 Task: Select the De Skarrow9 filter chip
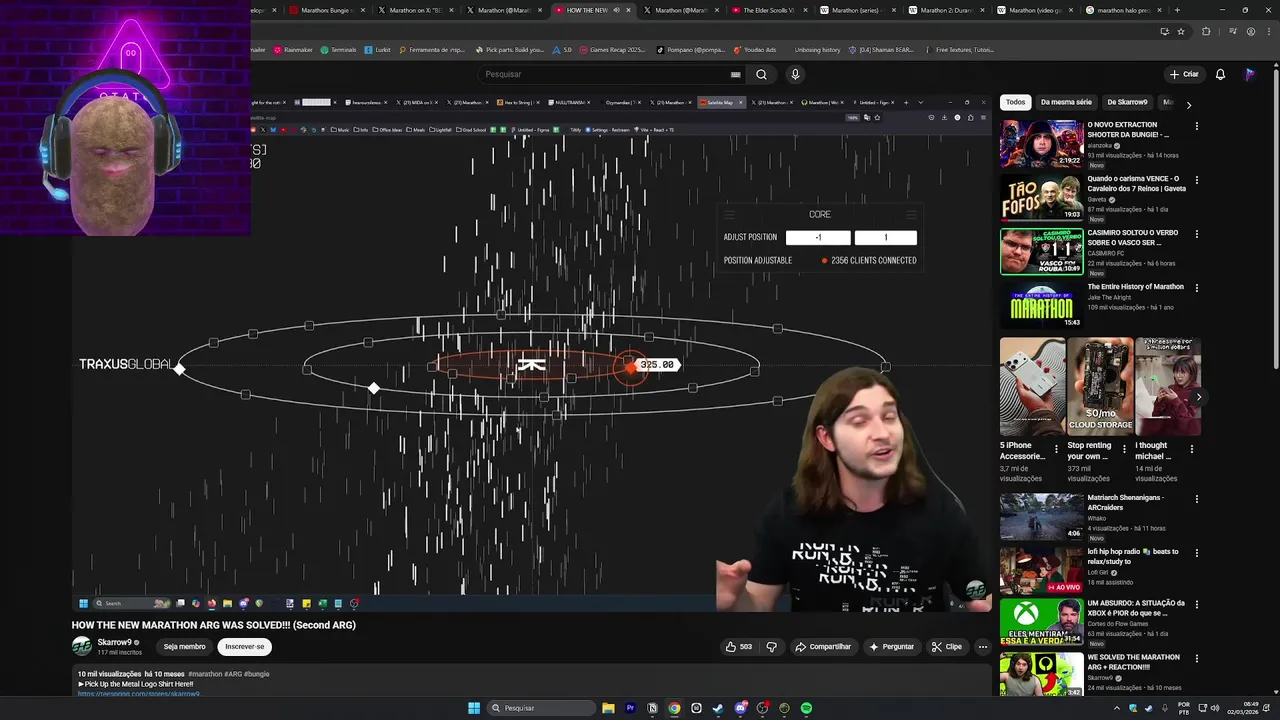pyautogui.click(x=1127, y=102)
